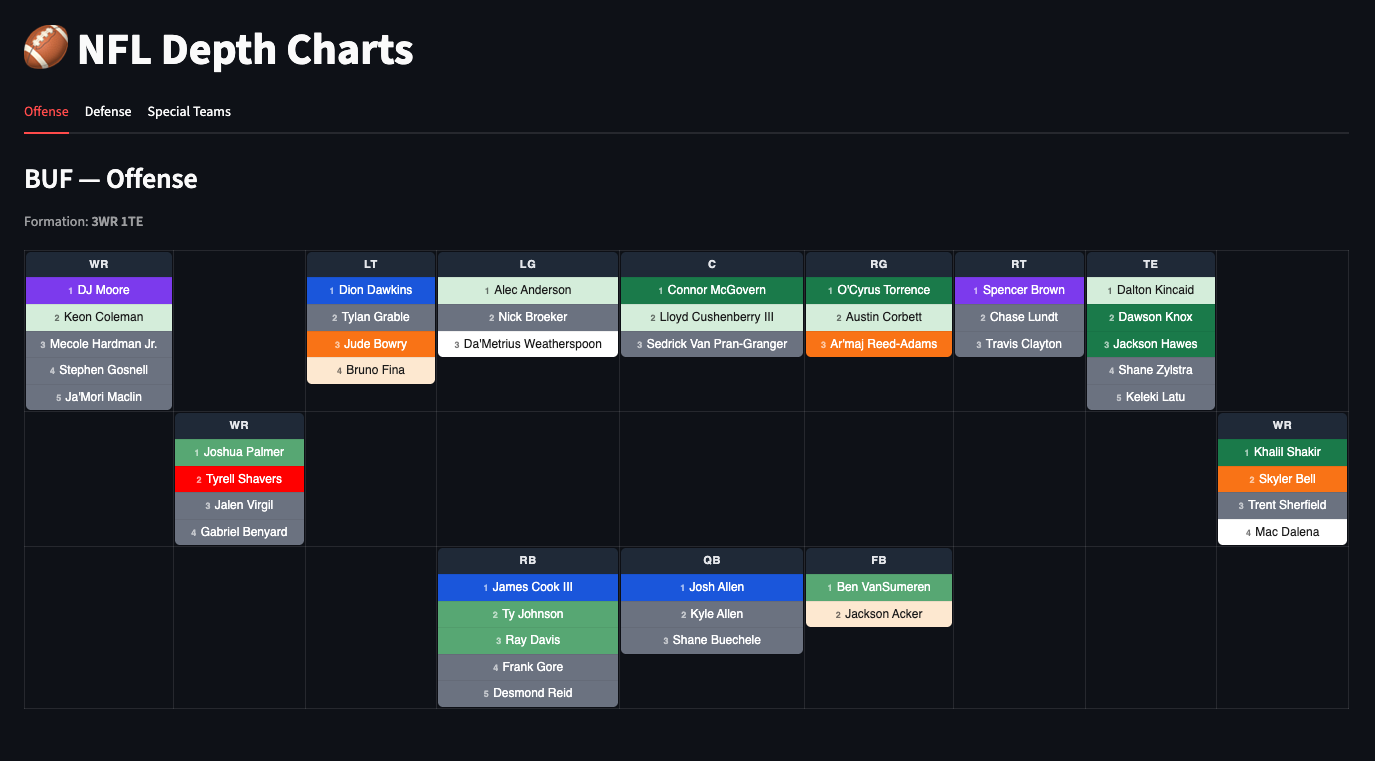Click the TE position header
Screen dimensions: 1375x761
click(1151, 265)
